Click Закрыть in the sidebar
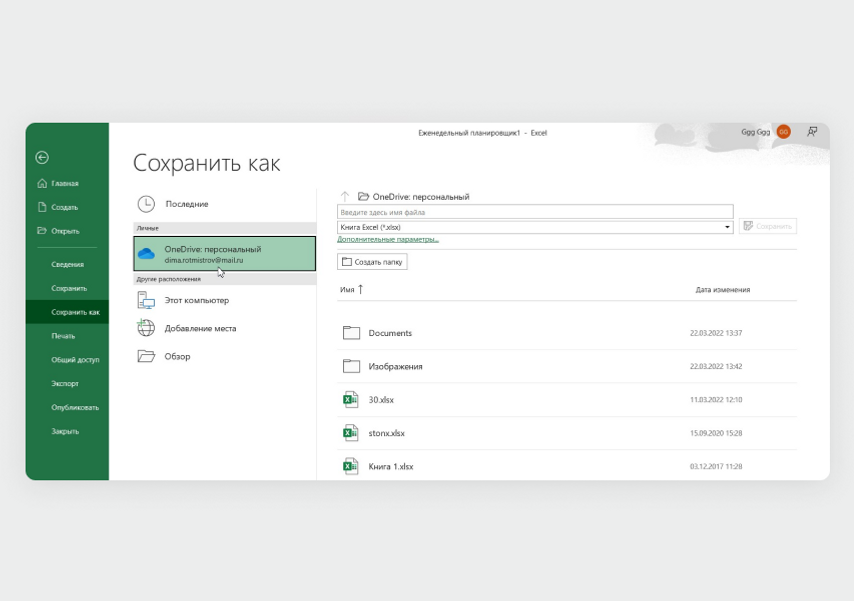Viewport: 854px width, 601px height. pos(65,432)
